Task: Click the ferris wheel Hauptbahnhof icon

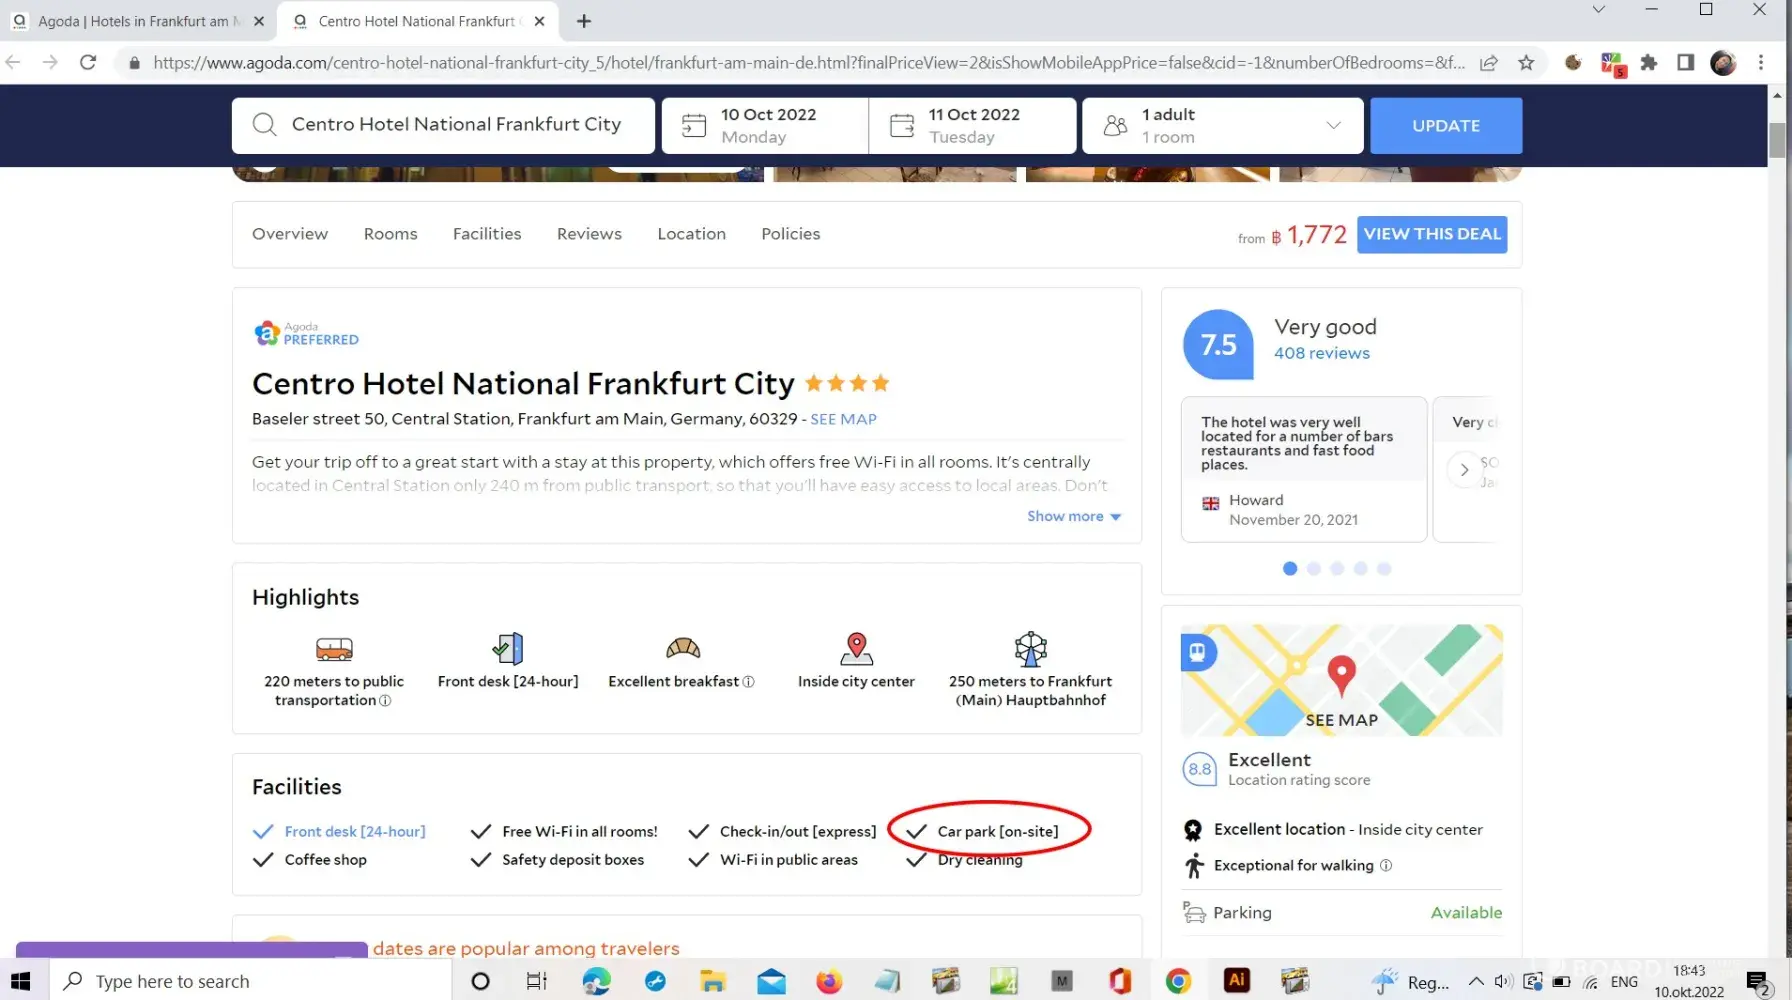Action: pyautogui.click(x=1030, y=649)
